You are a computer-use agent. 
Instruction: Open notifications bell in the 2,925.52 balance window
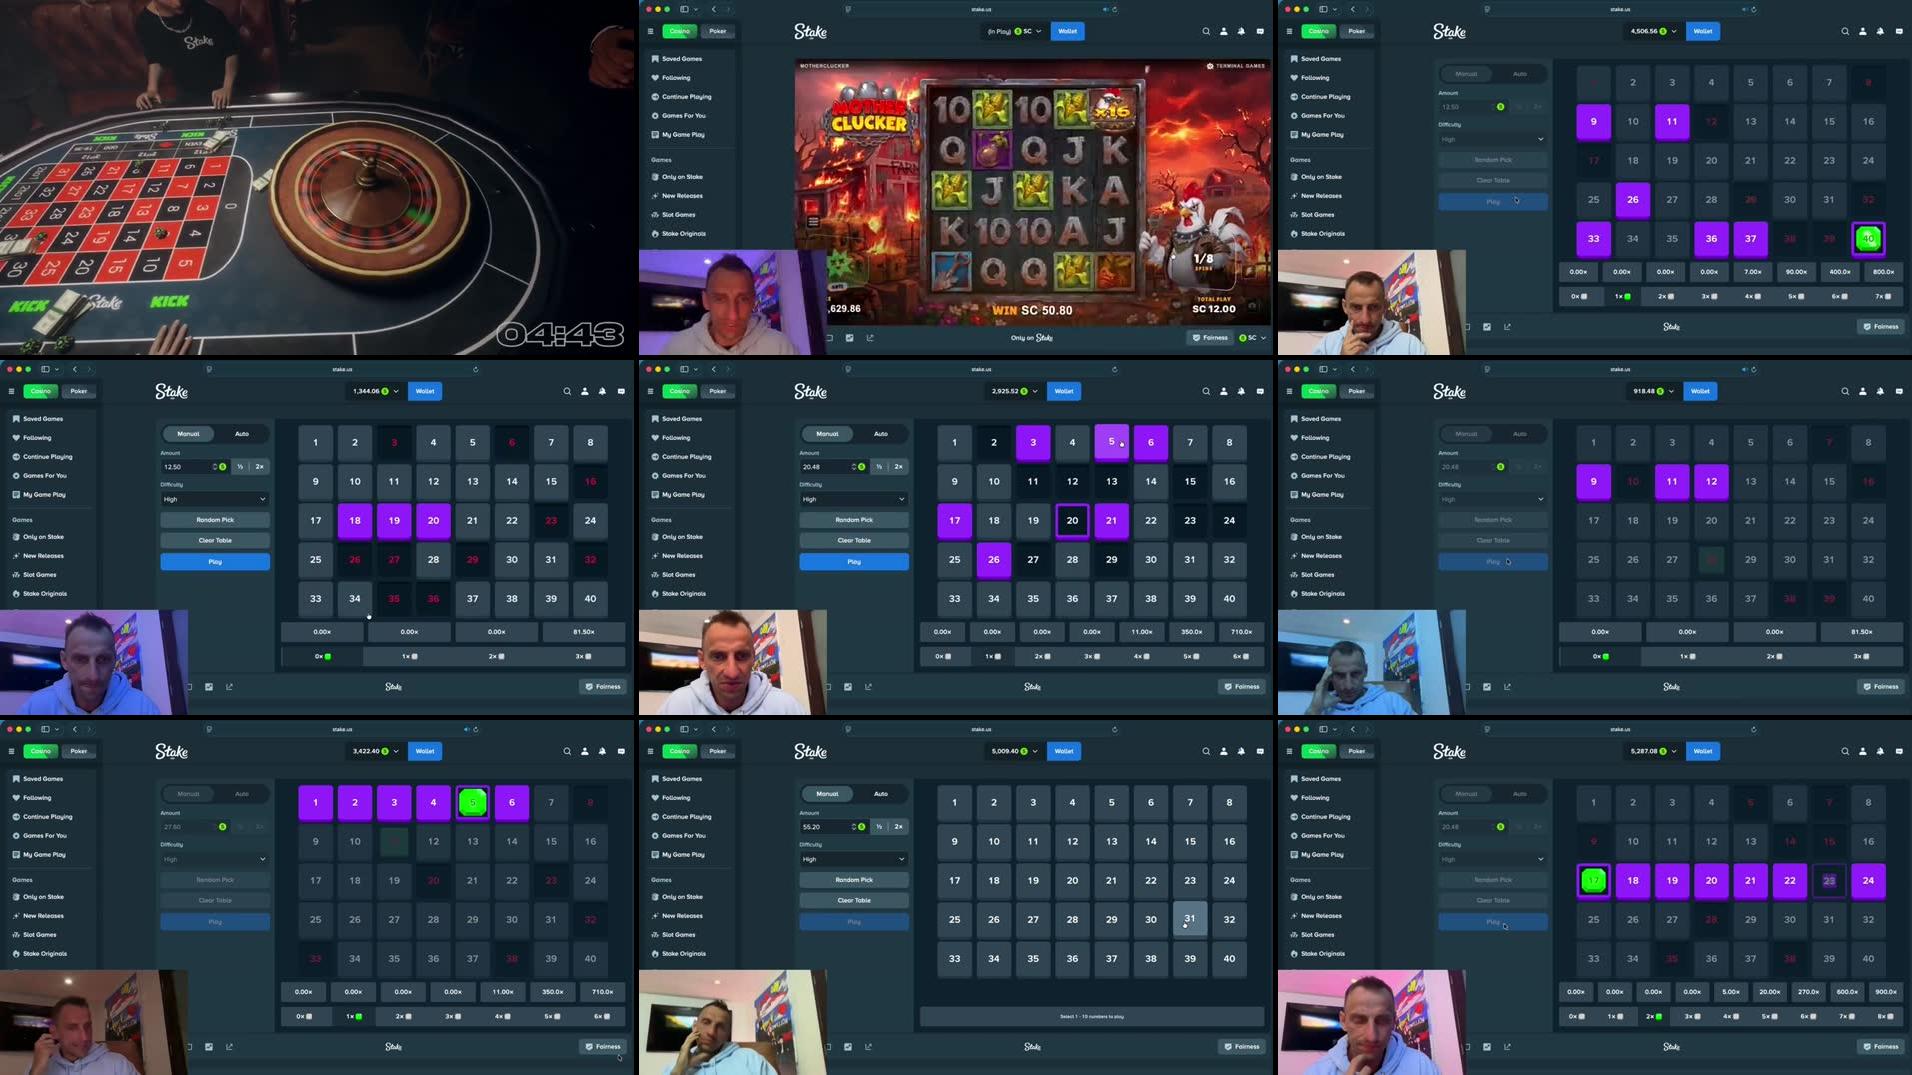[x=1241, y=391]
